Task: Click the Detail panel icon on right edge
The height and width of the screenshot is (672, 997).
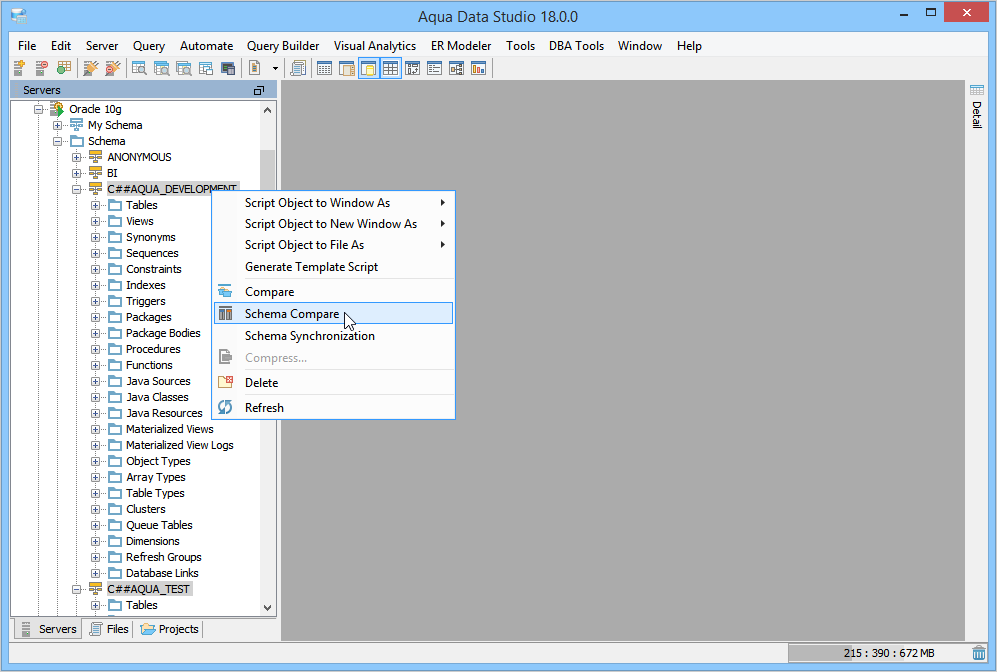Action: coord(977,90)
